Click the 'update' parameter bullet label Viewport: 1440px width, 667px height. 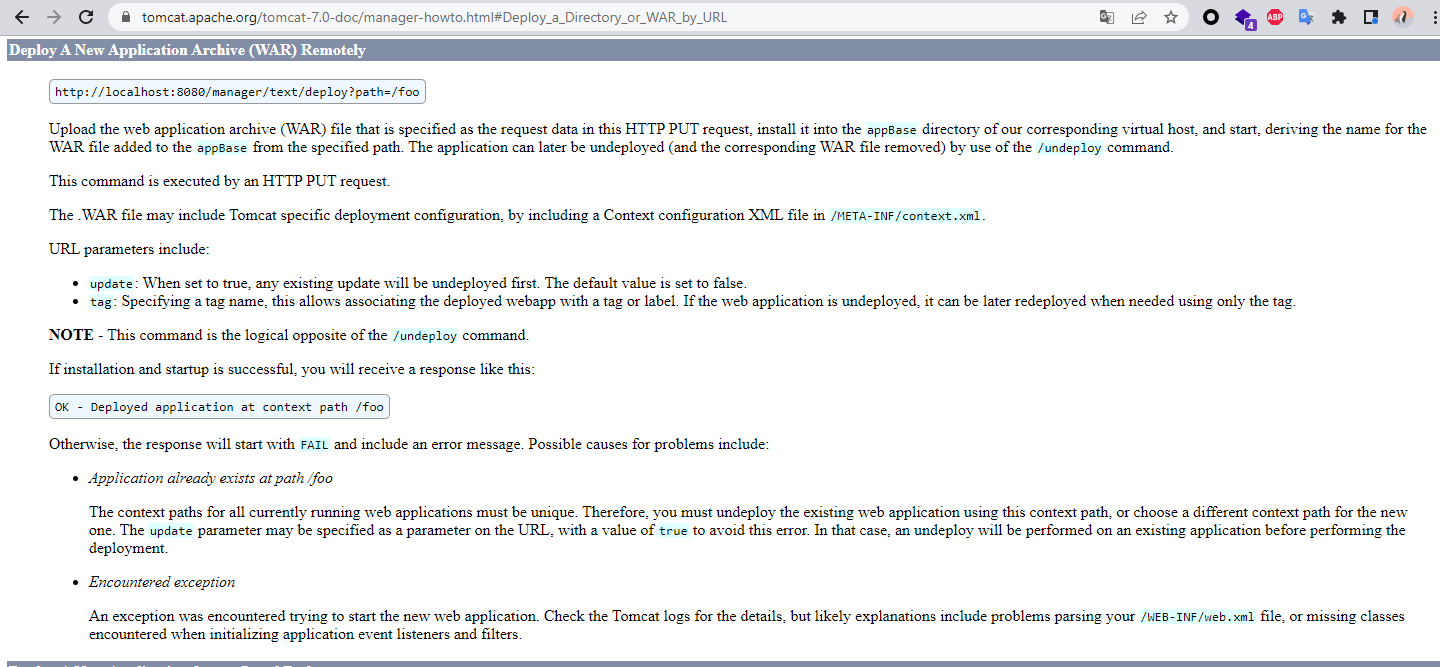[112, 284]
